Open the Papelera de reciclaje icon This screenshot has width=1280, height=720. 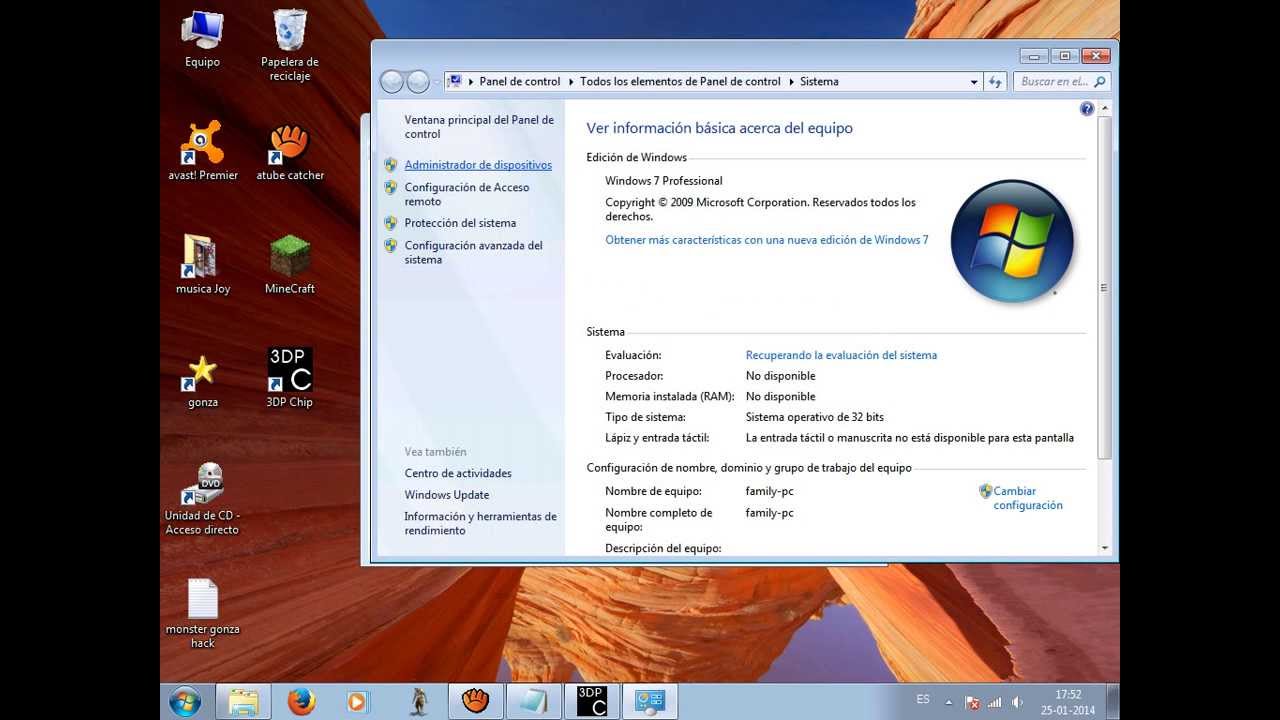coord(289,45)
